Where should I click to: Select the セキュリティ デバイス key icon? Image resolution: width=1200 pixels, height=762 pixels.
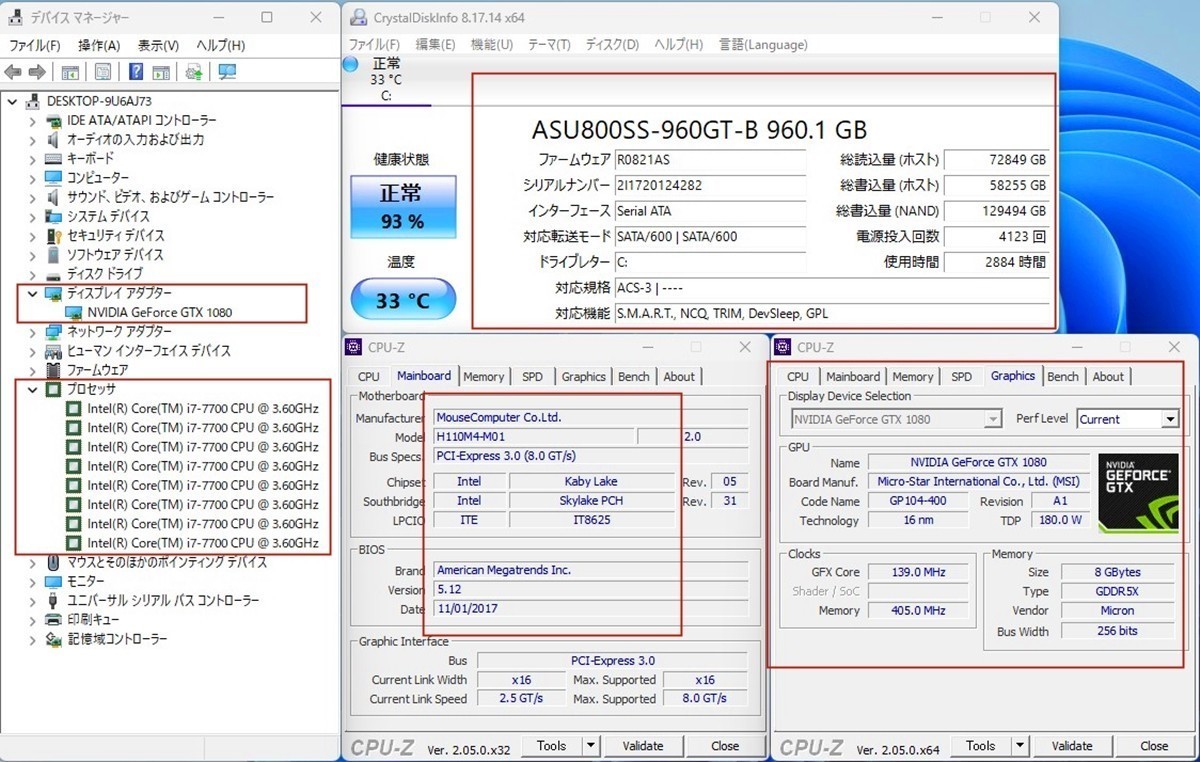tap(54, 235)
